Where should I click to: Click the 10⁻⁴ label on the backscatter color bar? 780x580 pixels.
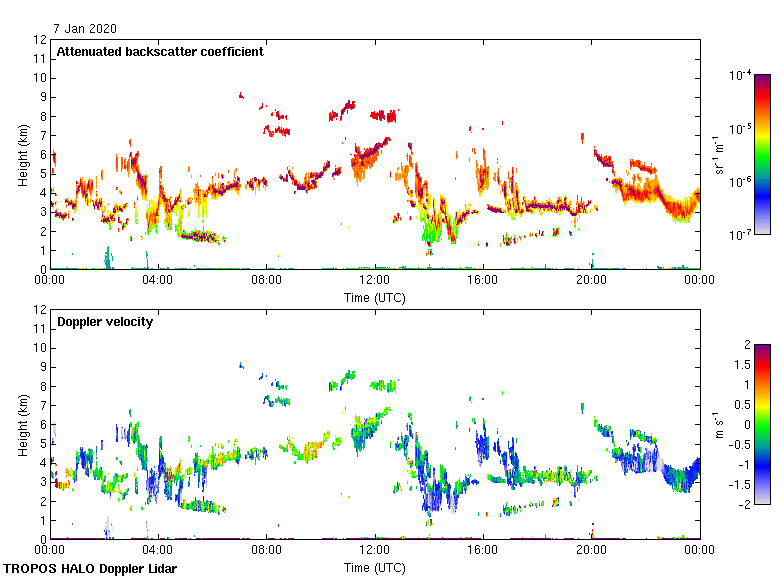[740, 75]
